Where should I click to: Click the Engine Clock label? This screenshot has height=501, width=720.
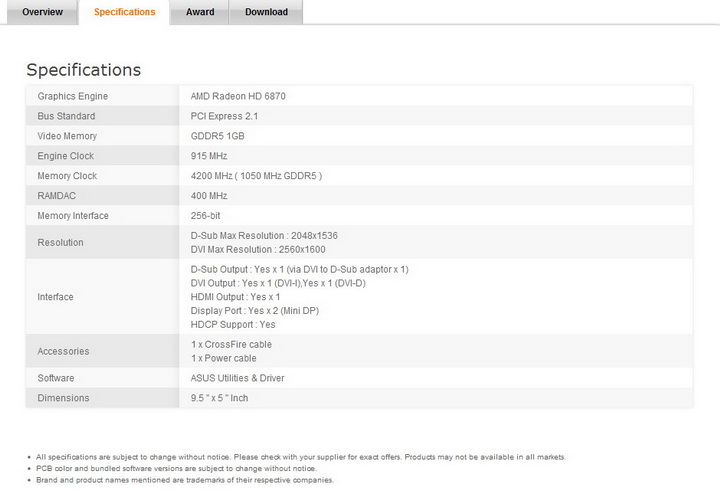66,156
